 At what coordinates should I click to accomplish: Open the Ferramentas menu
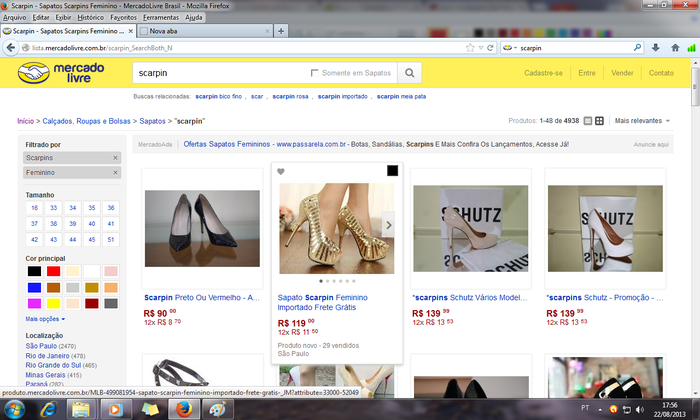coord(161,17)
